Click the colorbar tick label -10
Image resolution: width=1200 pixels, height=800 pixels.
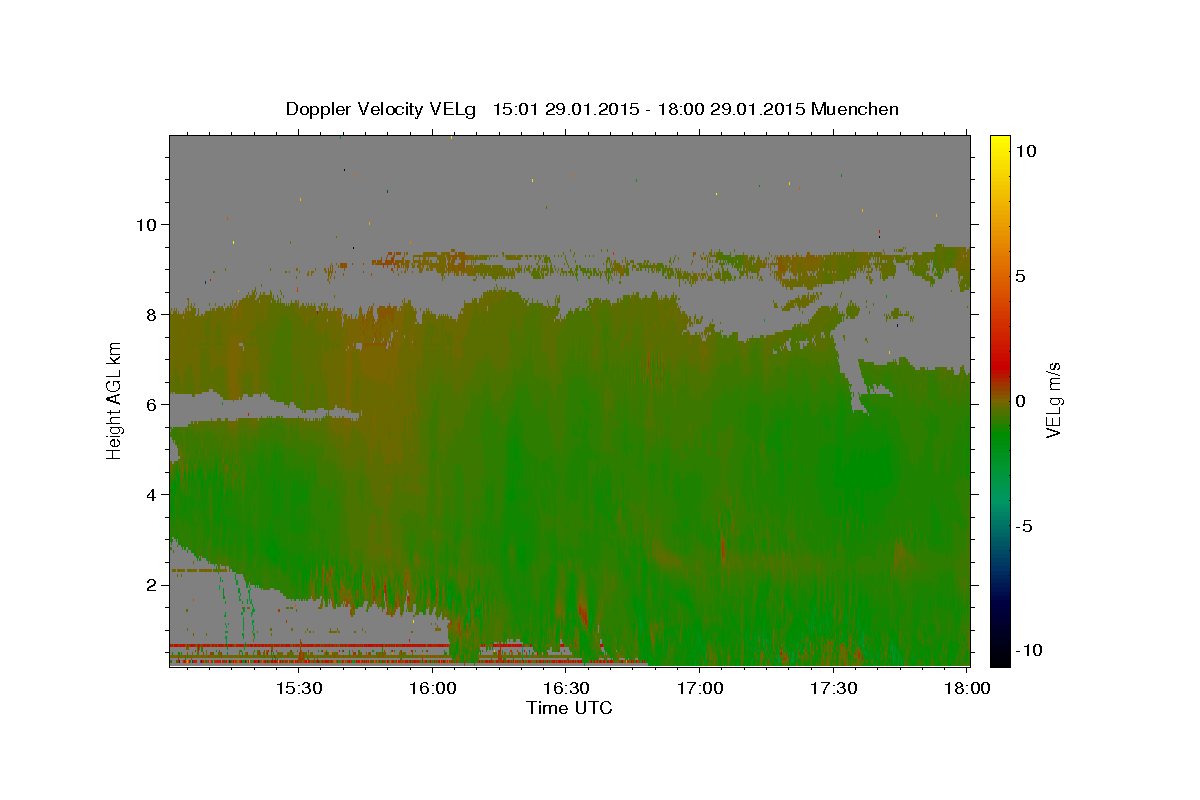pyautogui.click(x=1029, y=650)
